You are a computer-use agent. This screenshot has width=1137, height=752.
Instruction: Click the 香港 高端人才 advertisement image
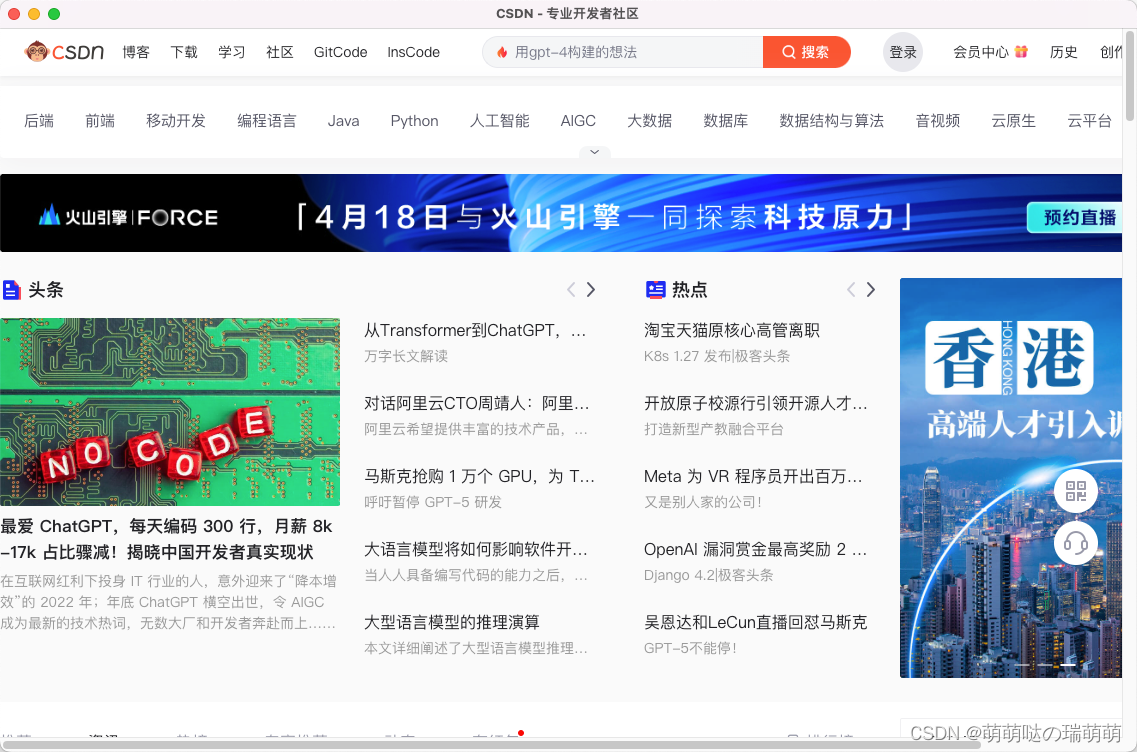1011,478
